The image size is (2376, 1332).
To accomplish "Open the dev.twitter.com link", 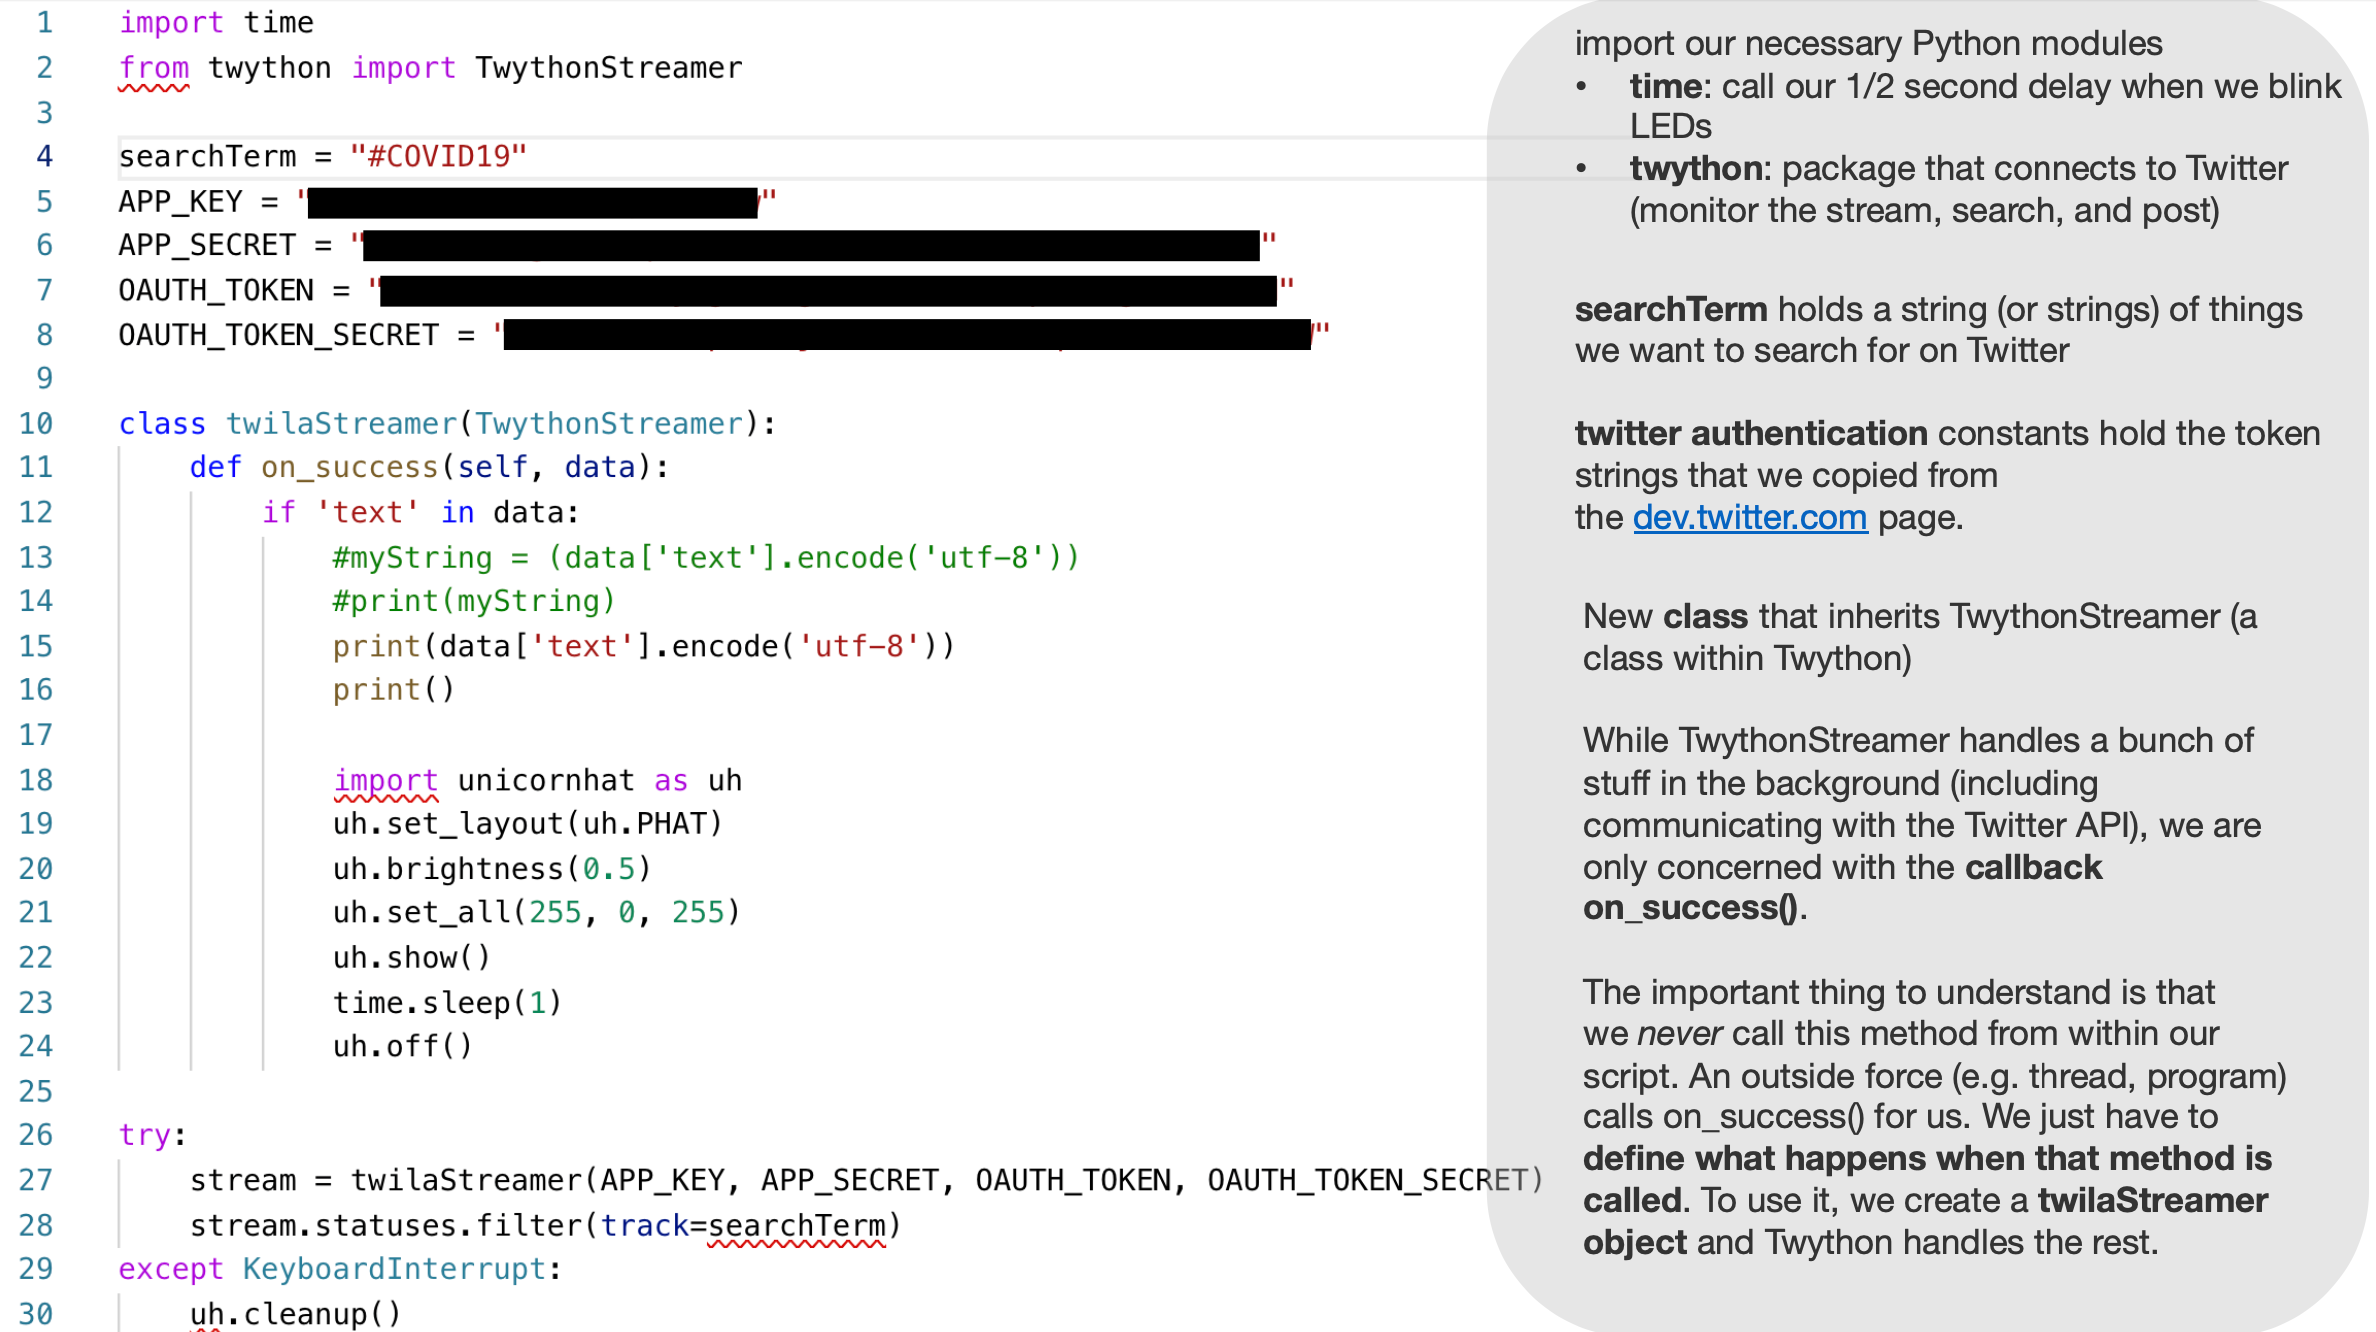I will (1750, 517).
